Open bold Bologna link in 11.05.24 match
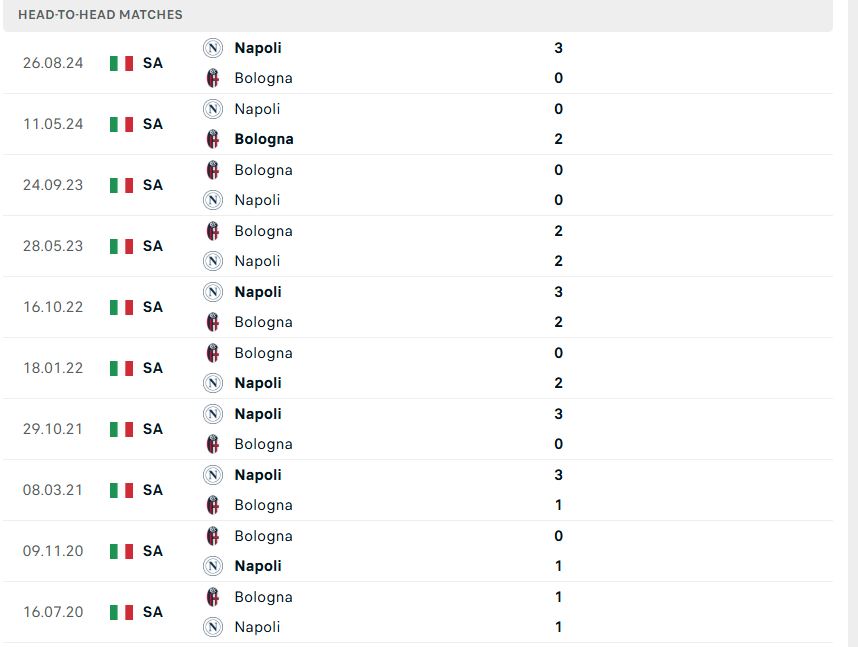Viewport: 858px width, 647px height. click(264, 140)
